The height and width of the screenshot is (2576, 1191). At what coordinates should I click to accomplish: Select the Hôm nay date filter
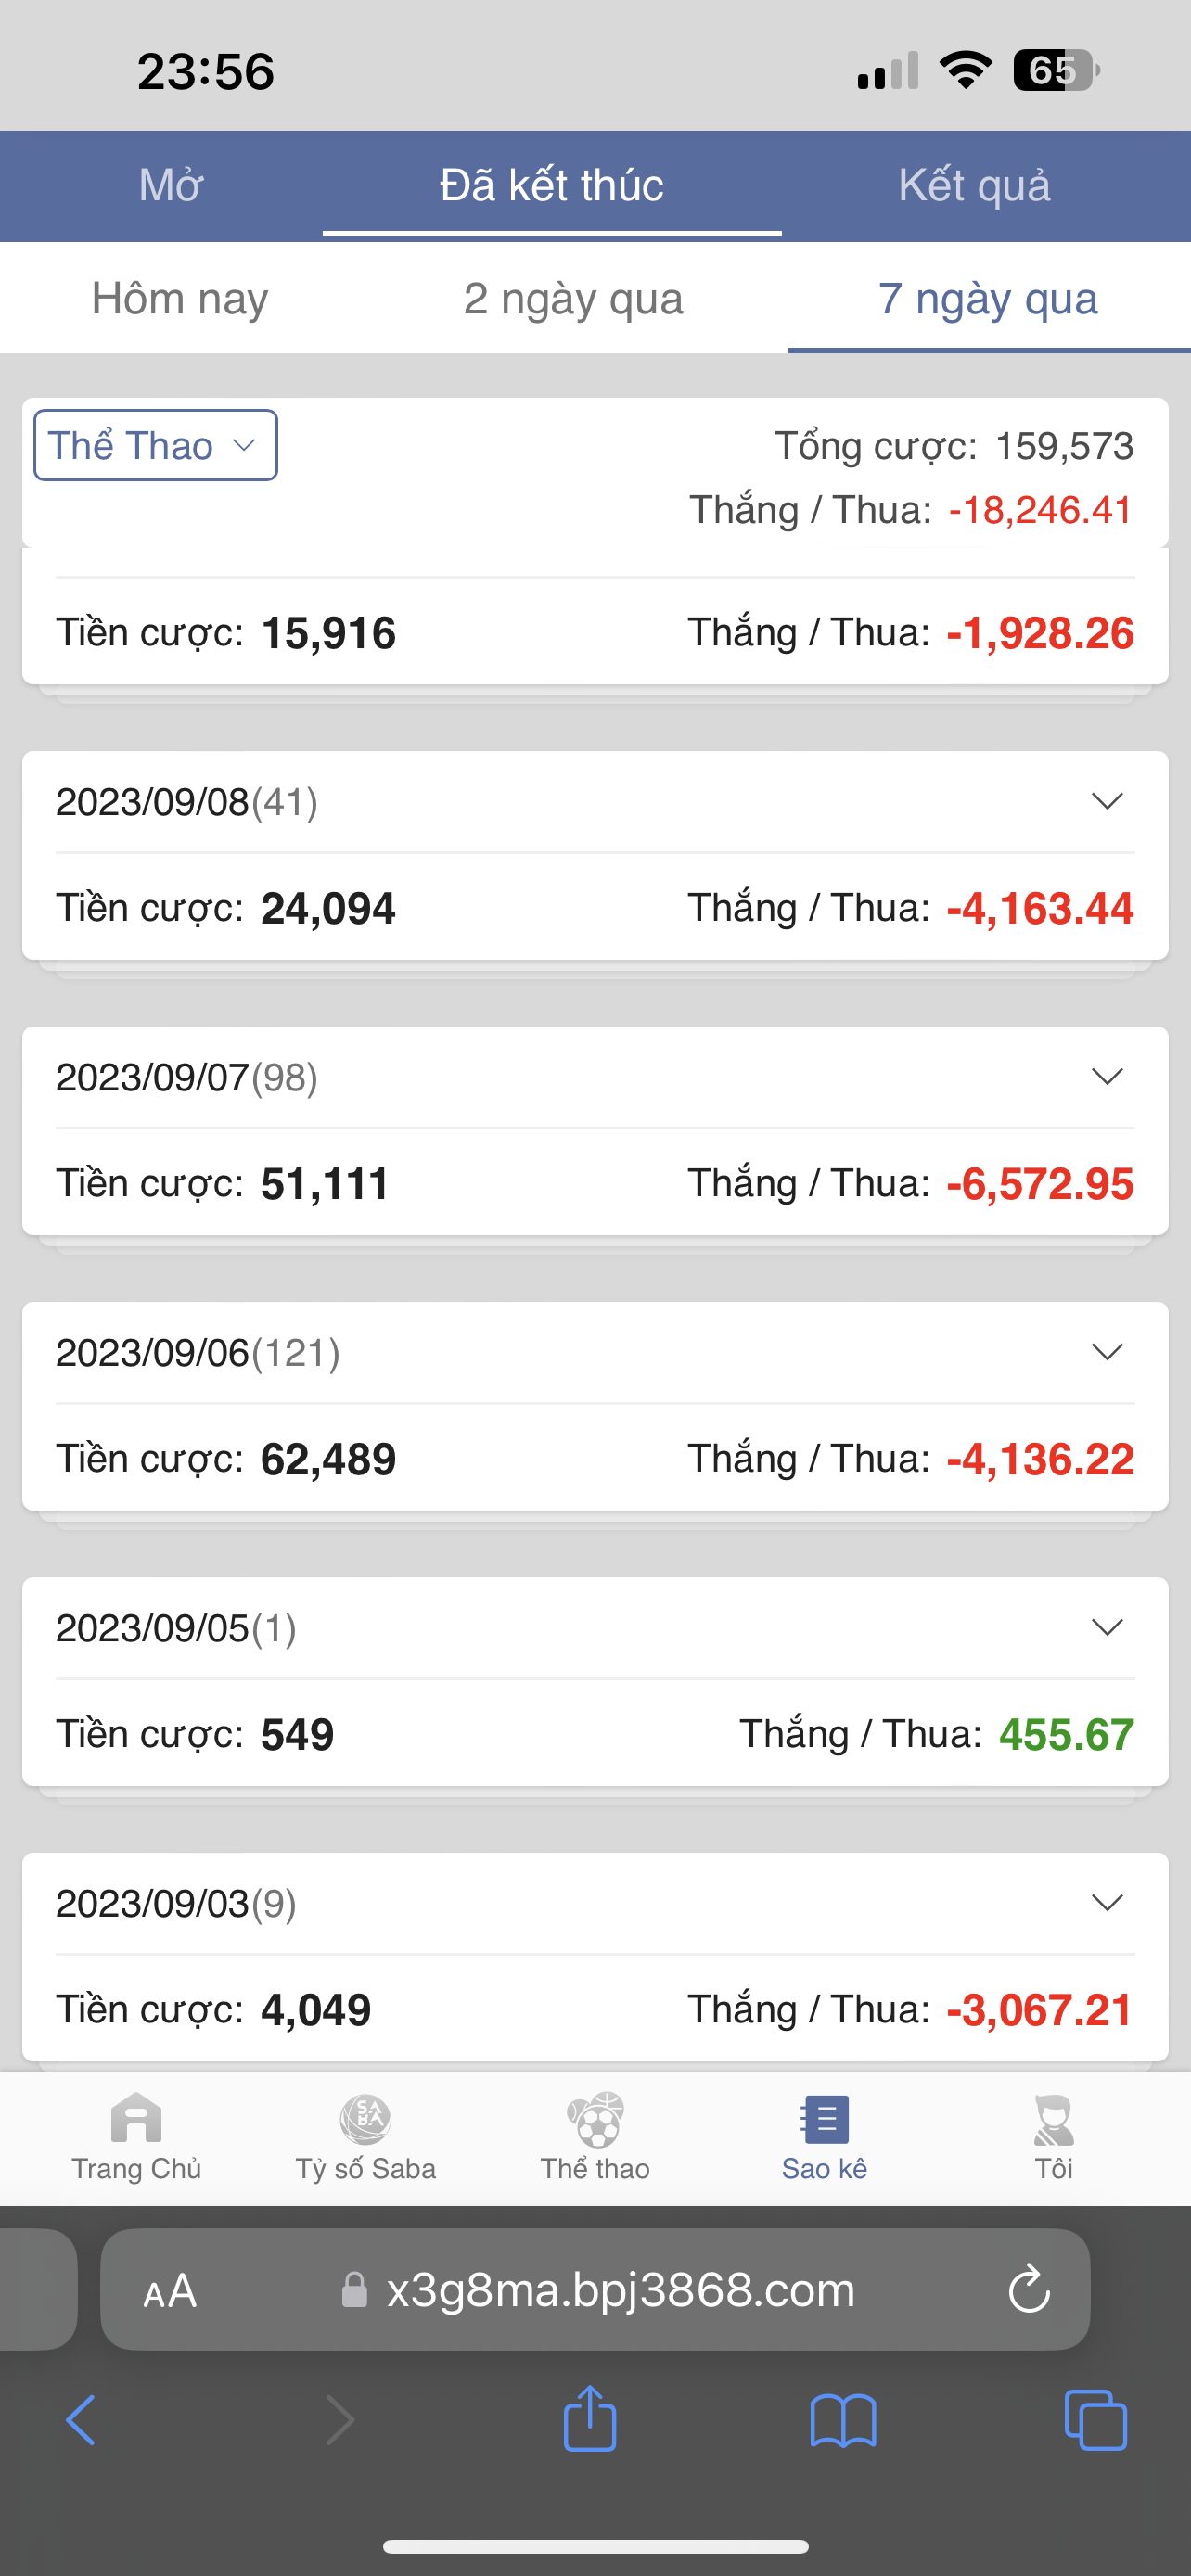pos(180,299)
